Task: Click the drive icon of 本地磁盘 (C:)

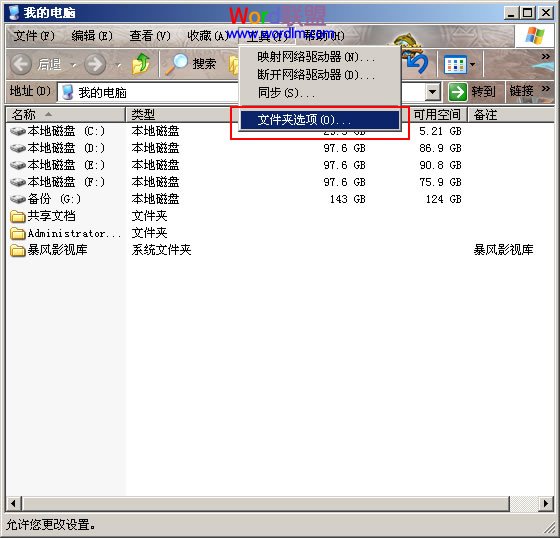Action: coord(18,131)
